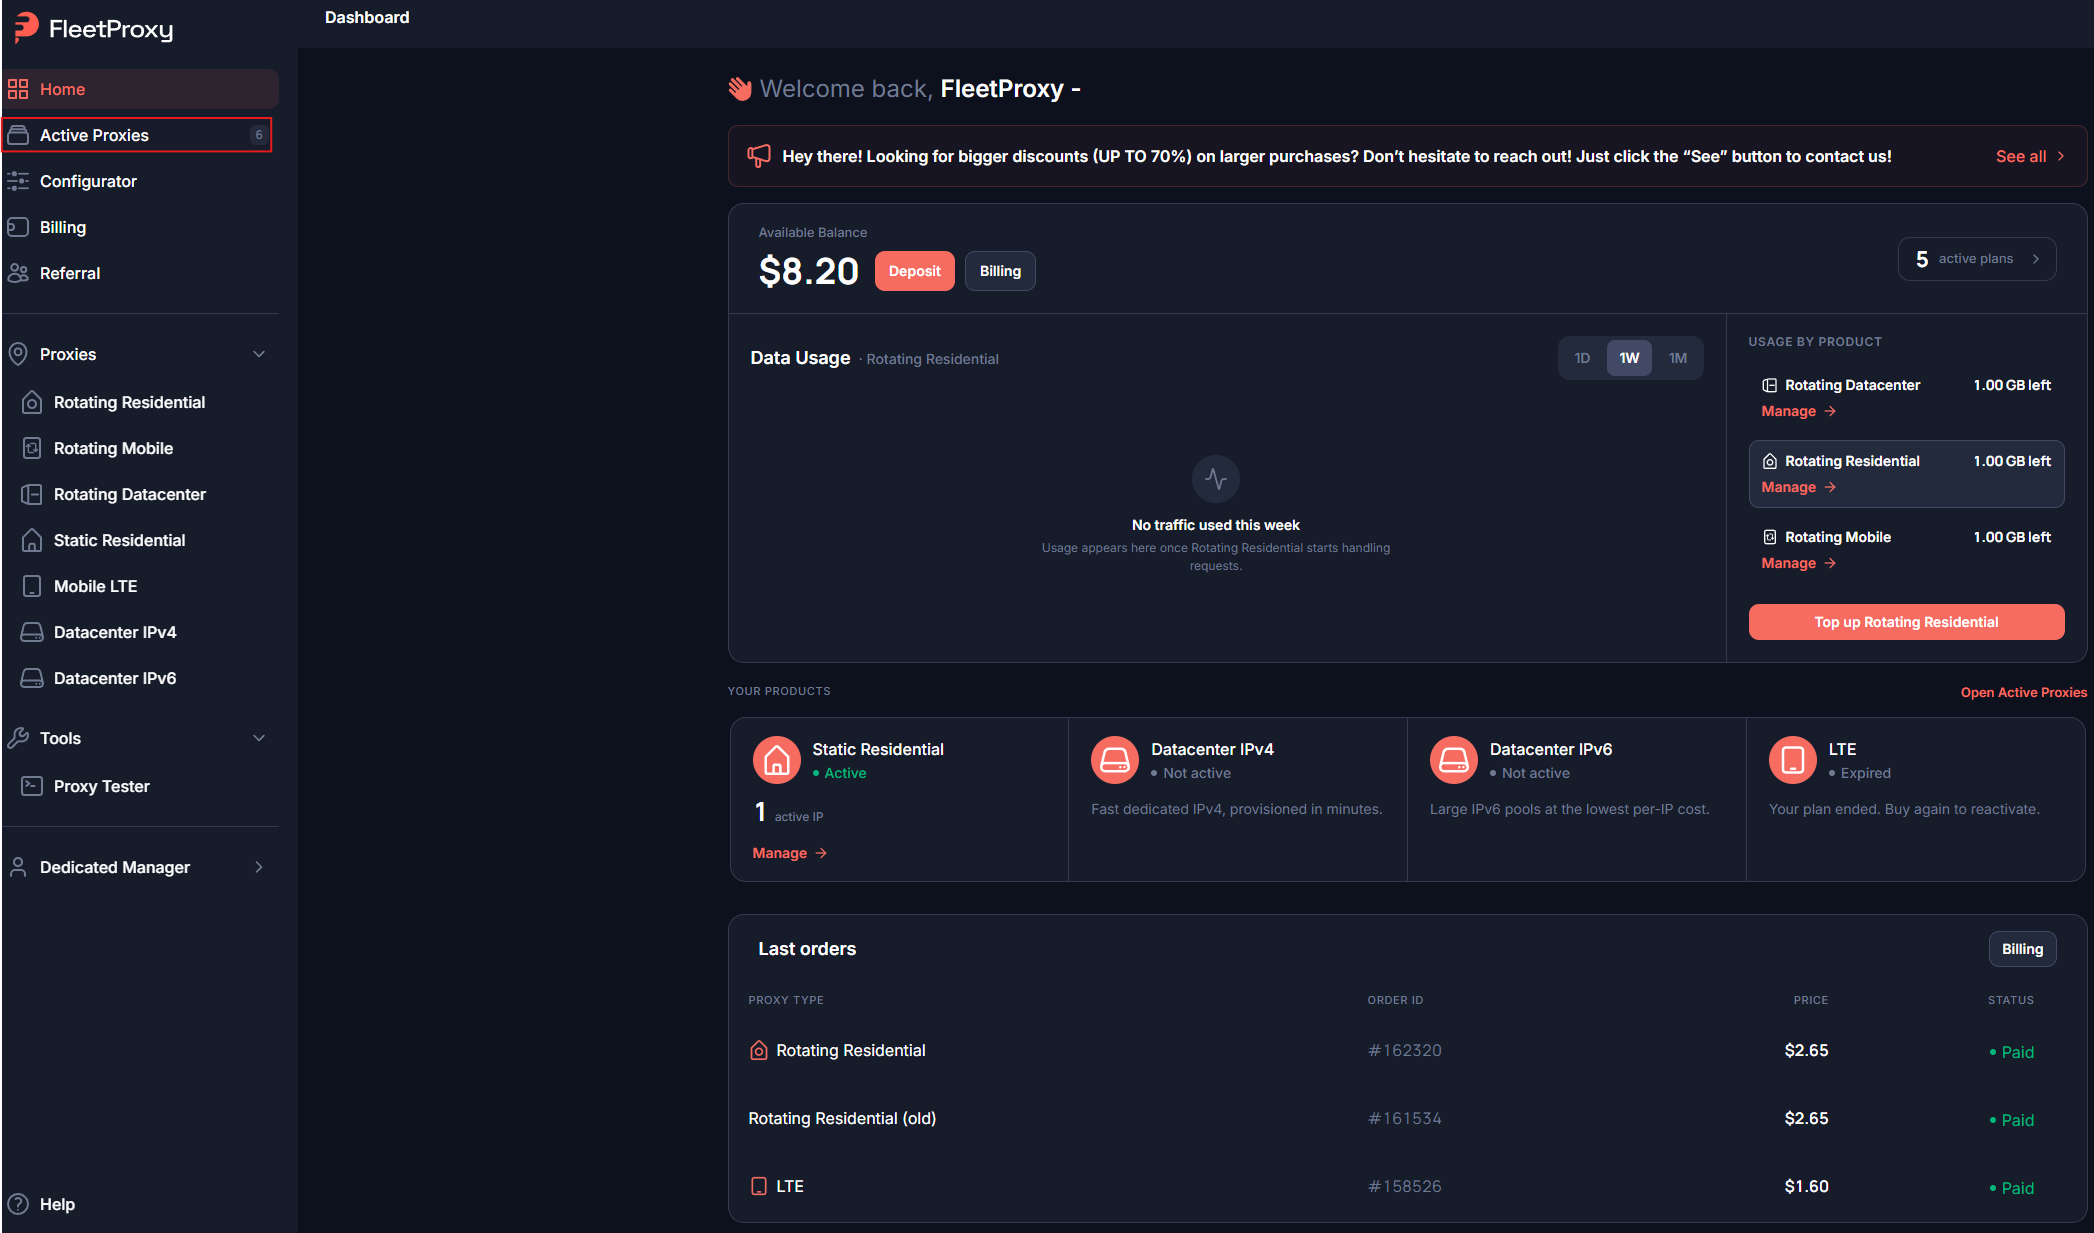Click the $8.20 available balance
The image size is (2094, 1233).
point(808,271)
